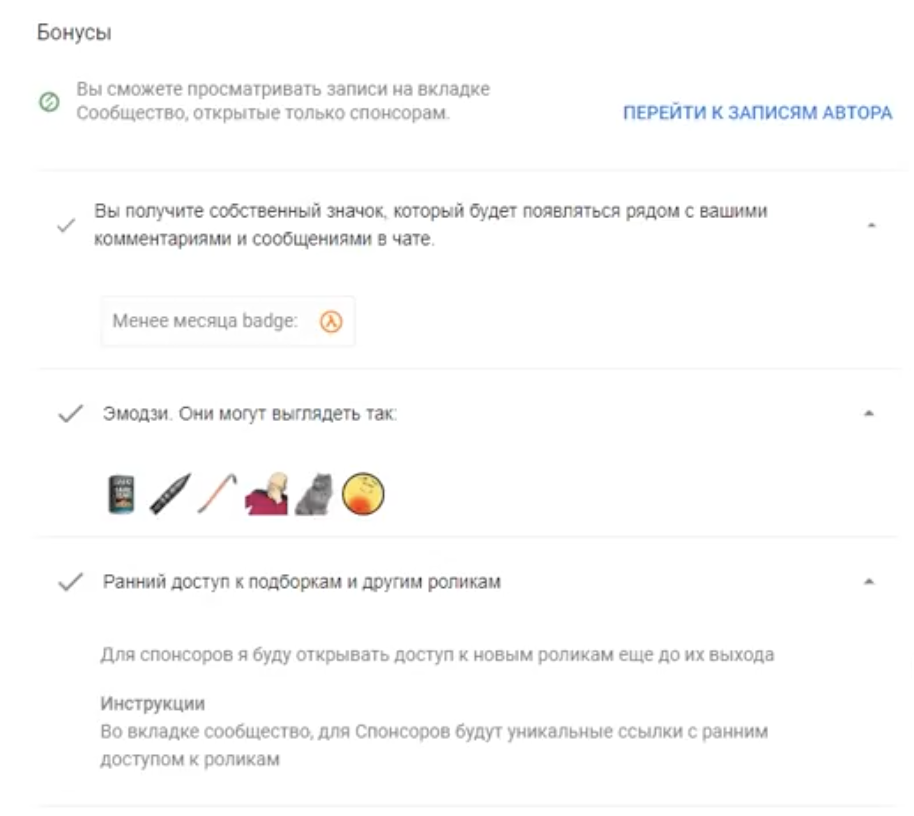Image resolution: width=914 pixels, height=816 pixels.
Task: Collapse the custom badge perk section
Action: pos(871,225)
